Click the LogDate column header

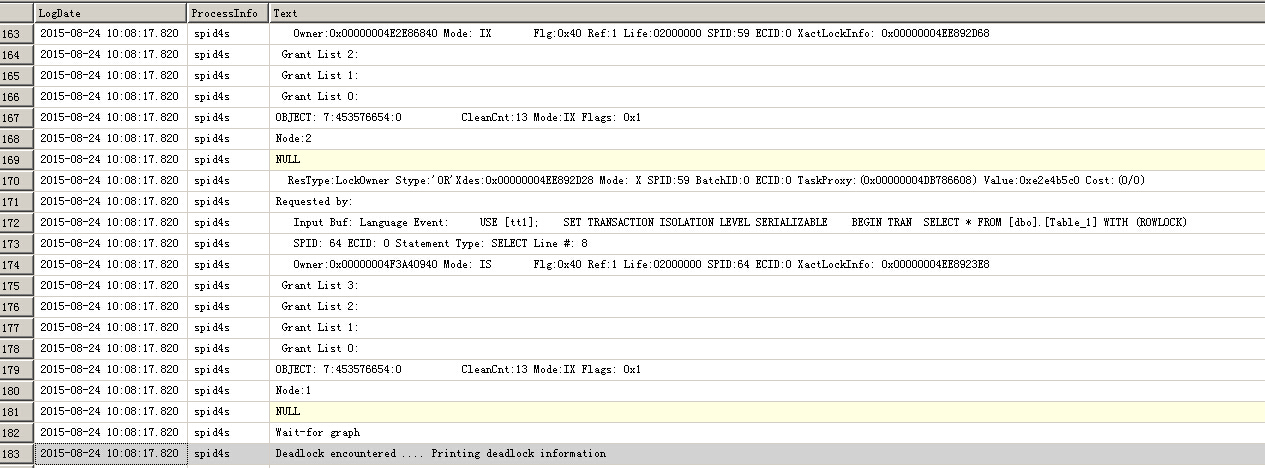pos(111,13)
